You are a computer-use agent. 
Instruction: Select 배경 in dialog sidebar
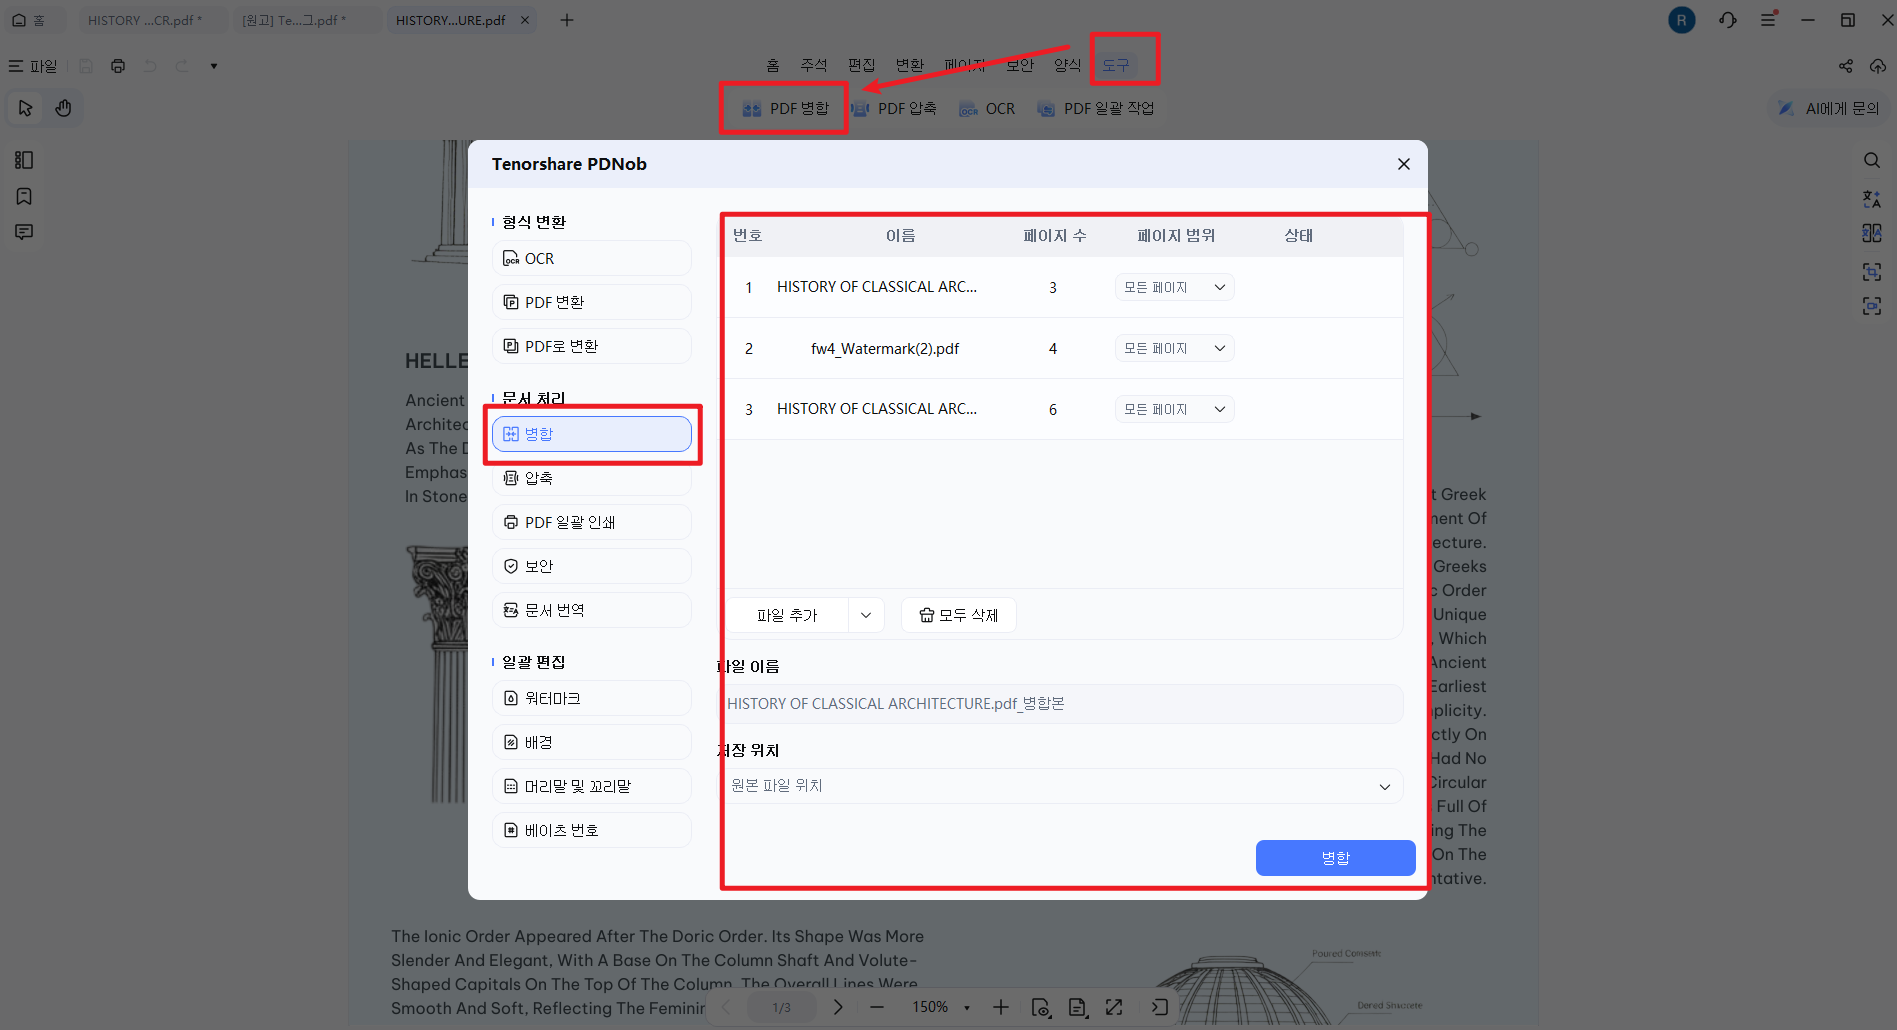click(592, 742)
